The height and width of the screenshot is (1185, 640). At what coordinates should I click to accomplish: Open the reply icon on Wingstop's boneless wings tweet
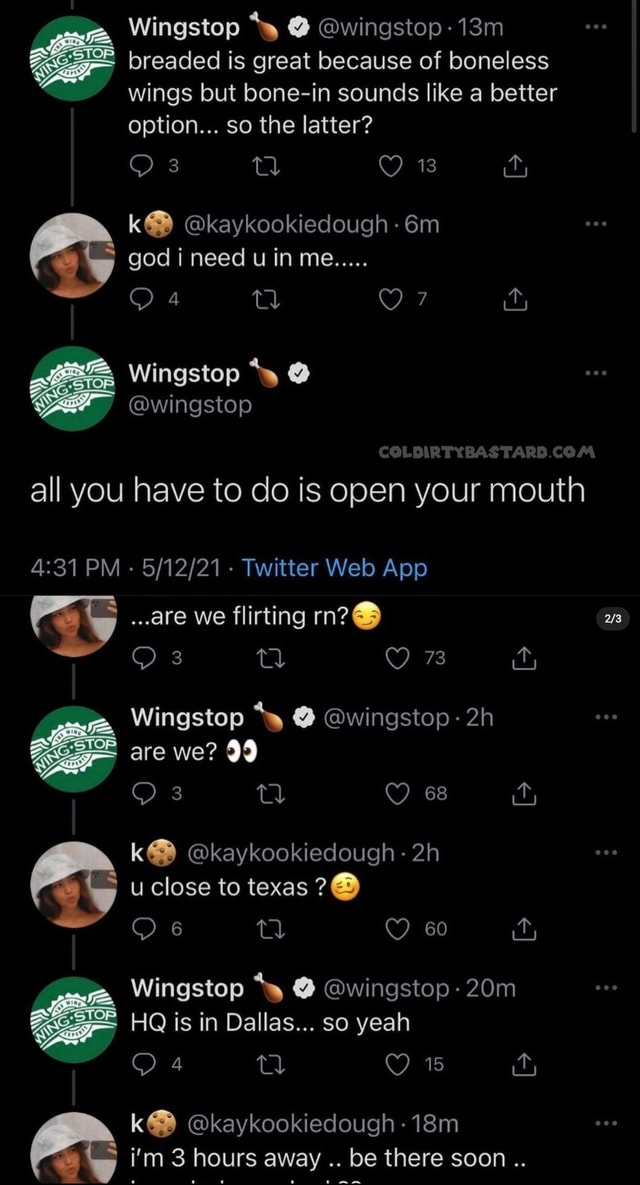point(141,167)
